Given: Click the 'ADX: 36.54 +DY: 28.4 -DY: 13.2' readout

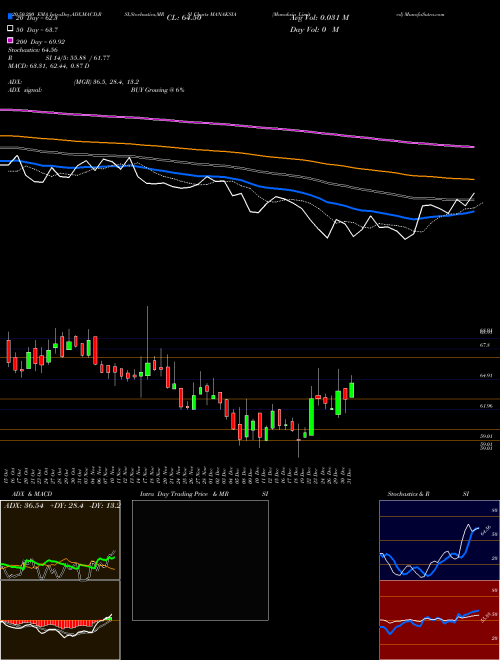Looking at the screenshot, I should point(62,505).
